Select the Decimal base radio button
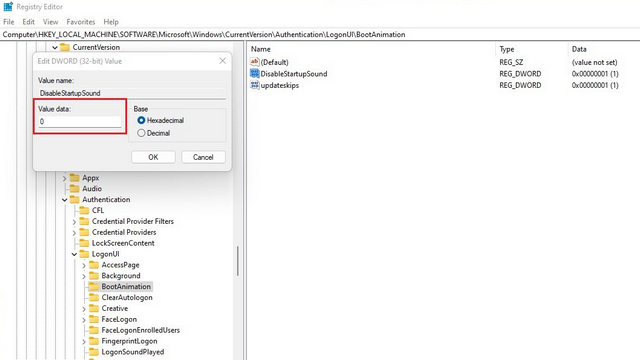The height and width of the screenshot is (360, 640). [141, 133]
